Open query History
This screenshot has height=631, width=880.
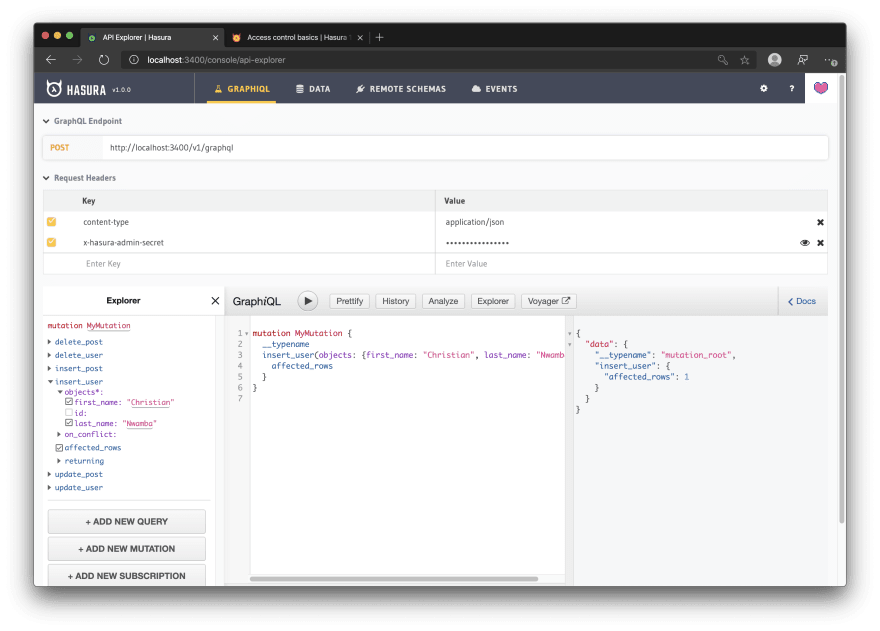click(396, 301)
